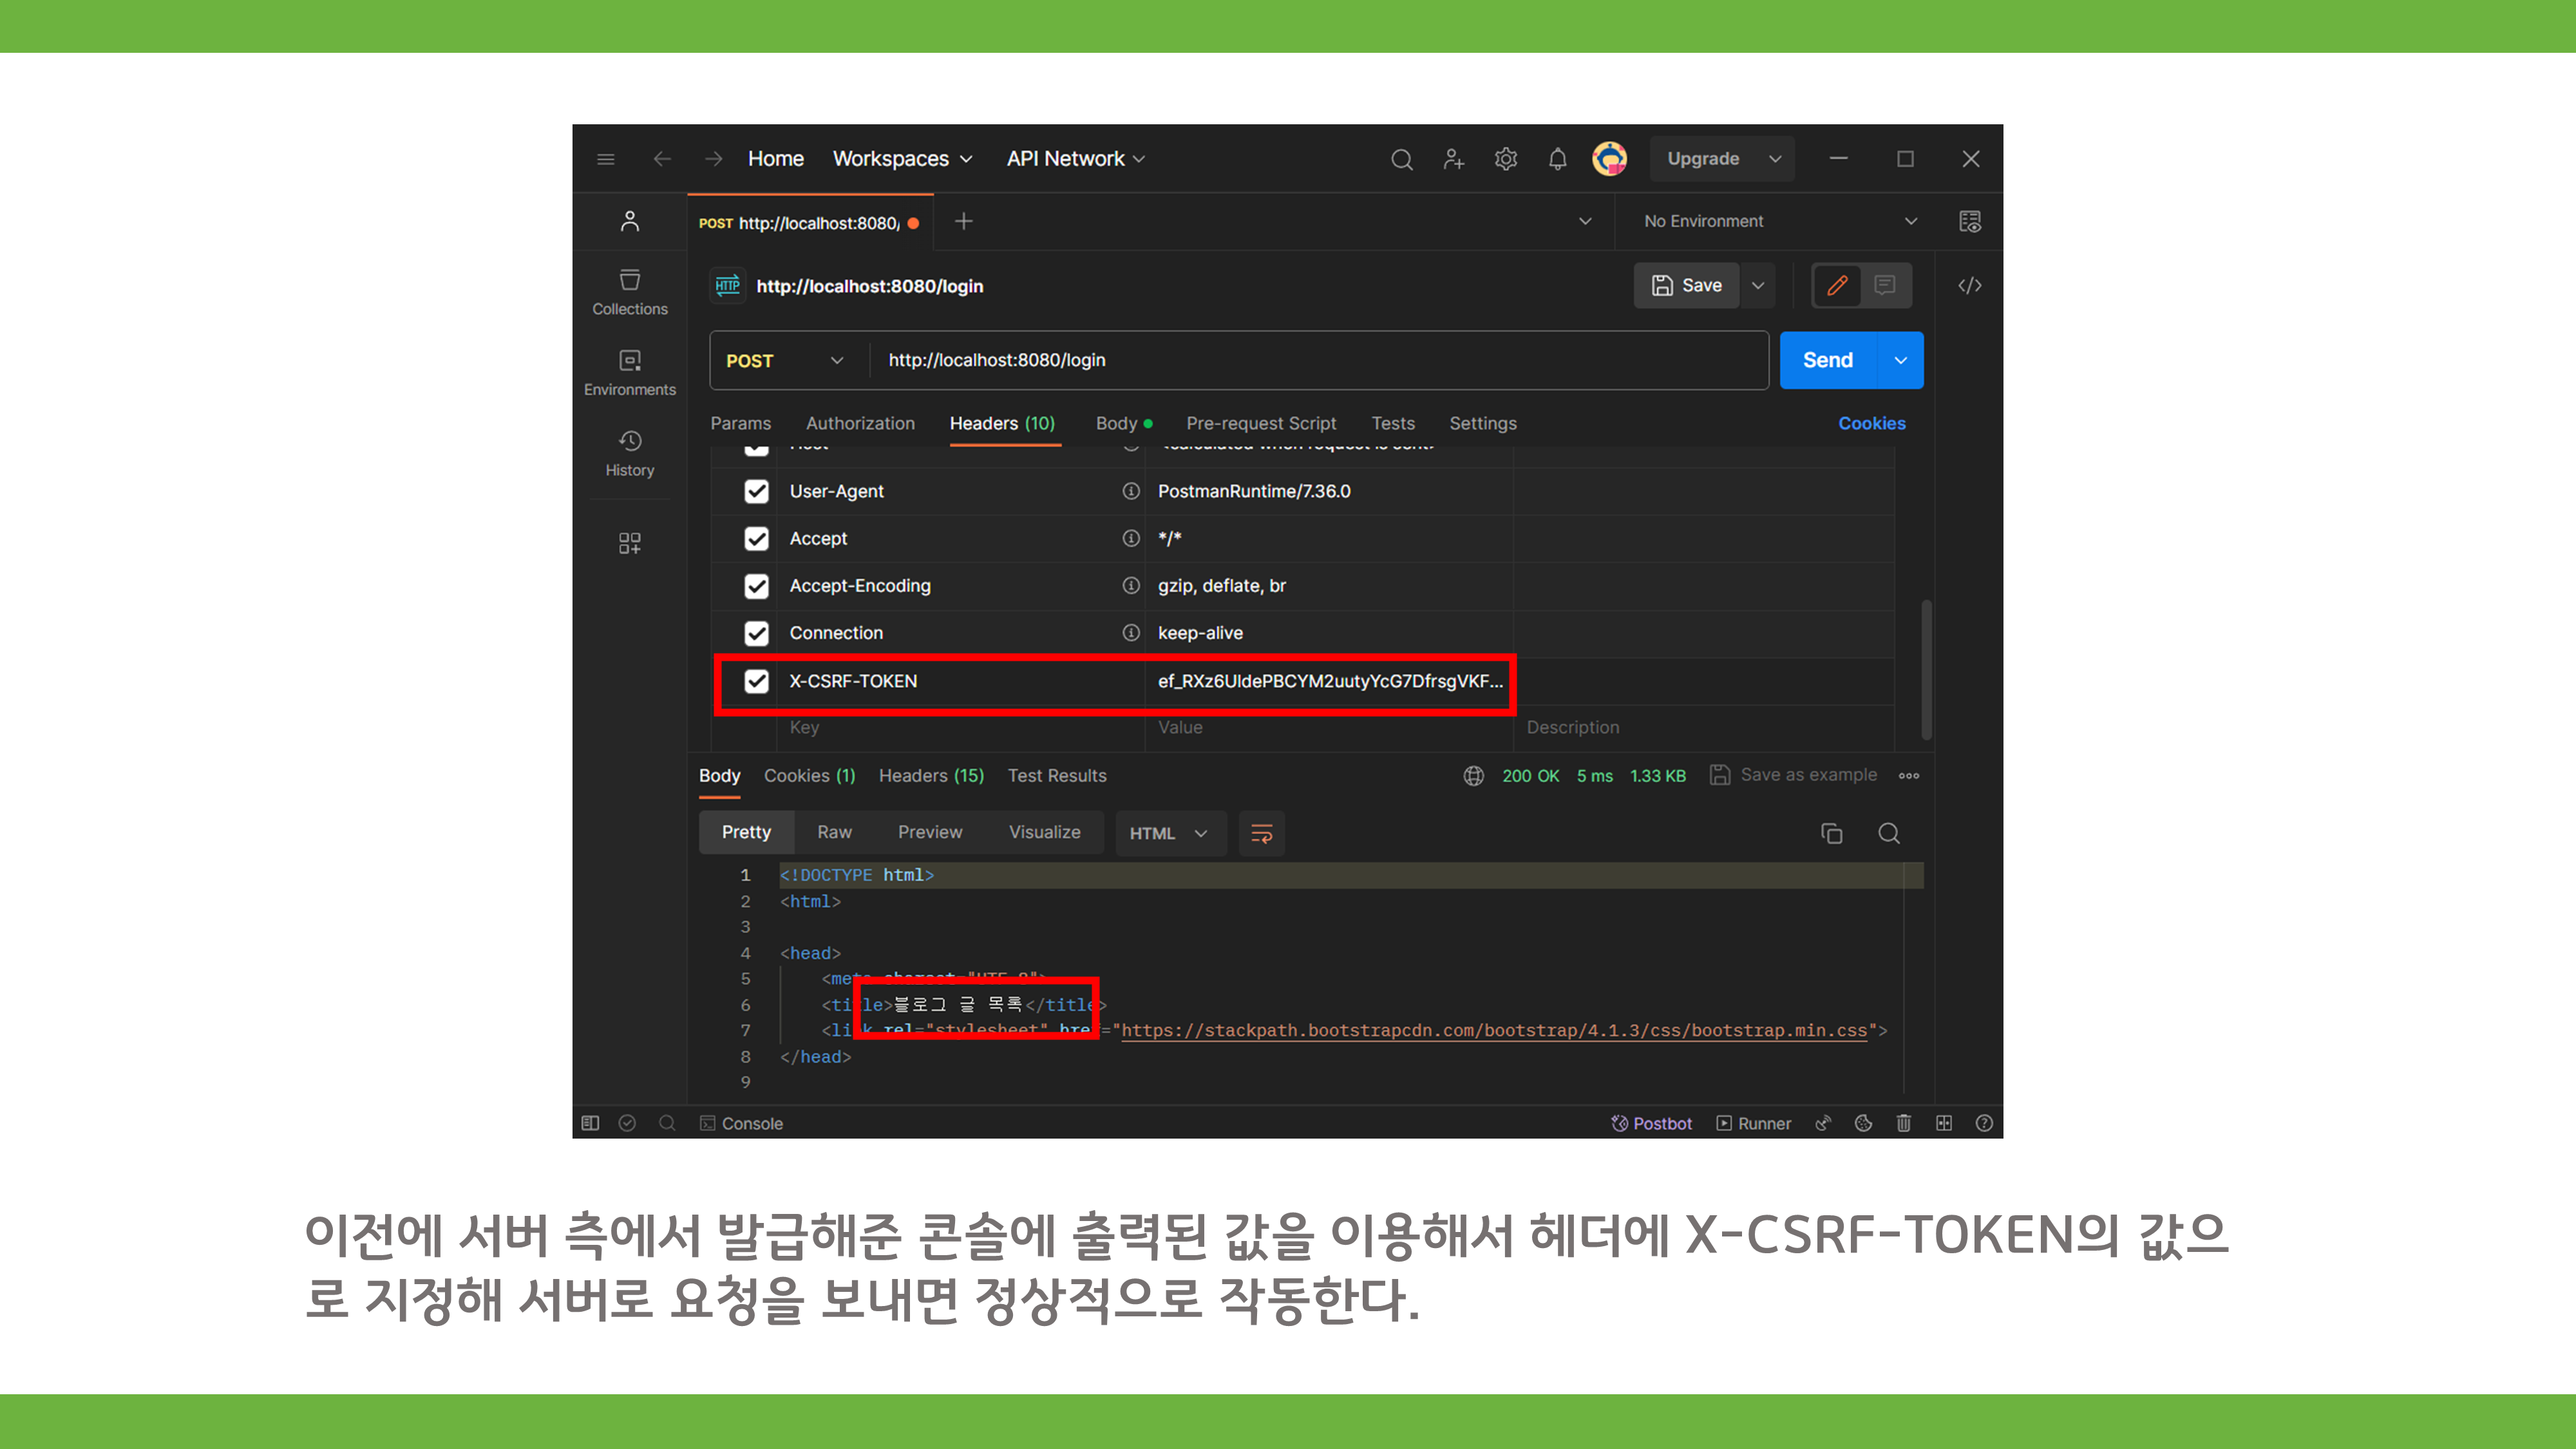Uncheck the X-CSRF-TOKEN header checkbox
Image resolution: width=2576 pixels, height=1449 pixels.
click(756, 681)
